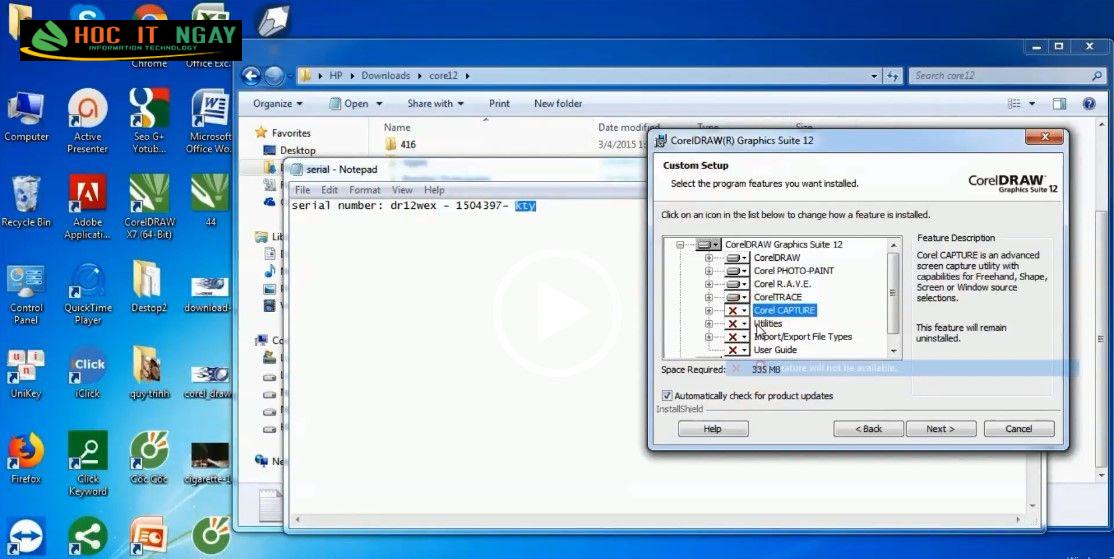Open install option dropdown for Import/Export File Types
Image resolution: width=1114 pixels, height=559 pixels.
736,337
